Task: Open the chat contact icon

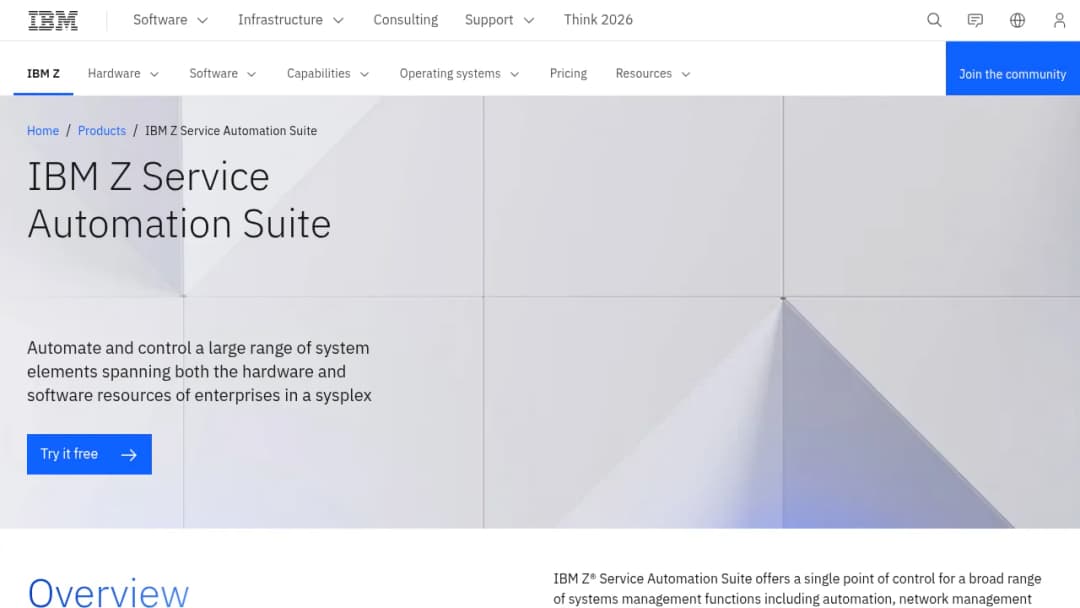Action: click(x=975, y=20)
